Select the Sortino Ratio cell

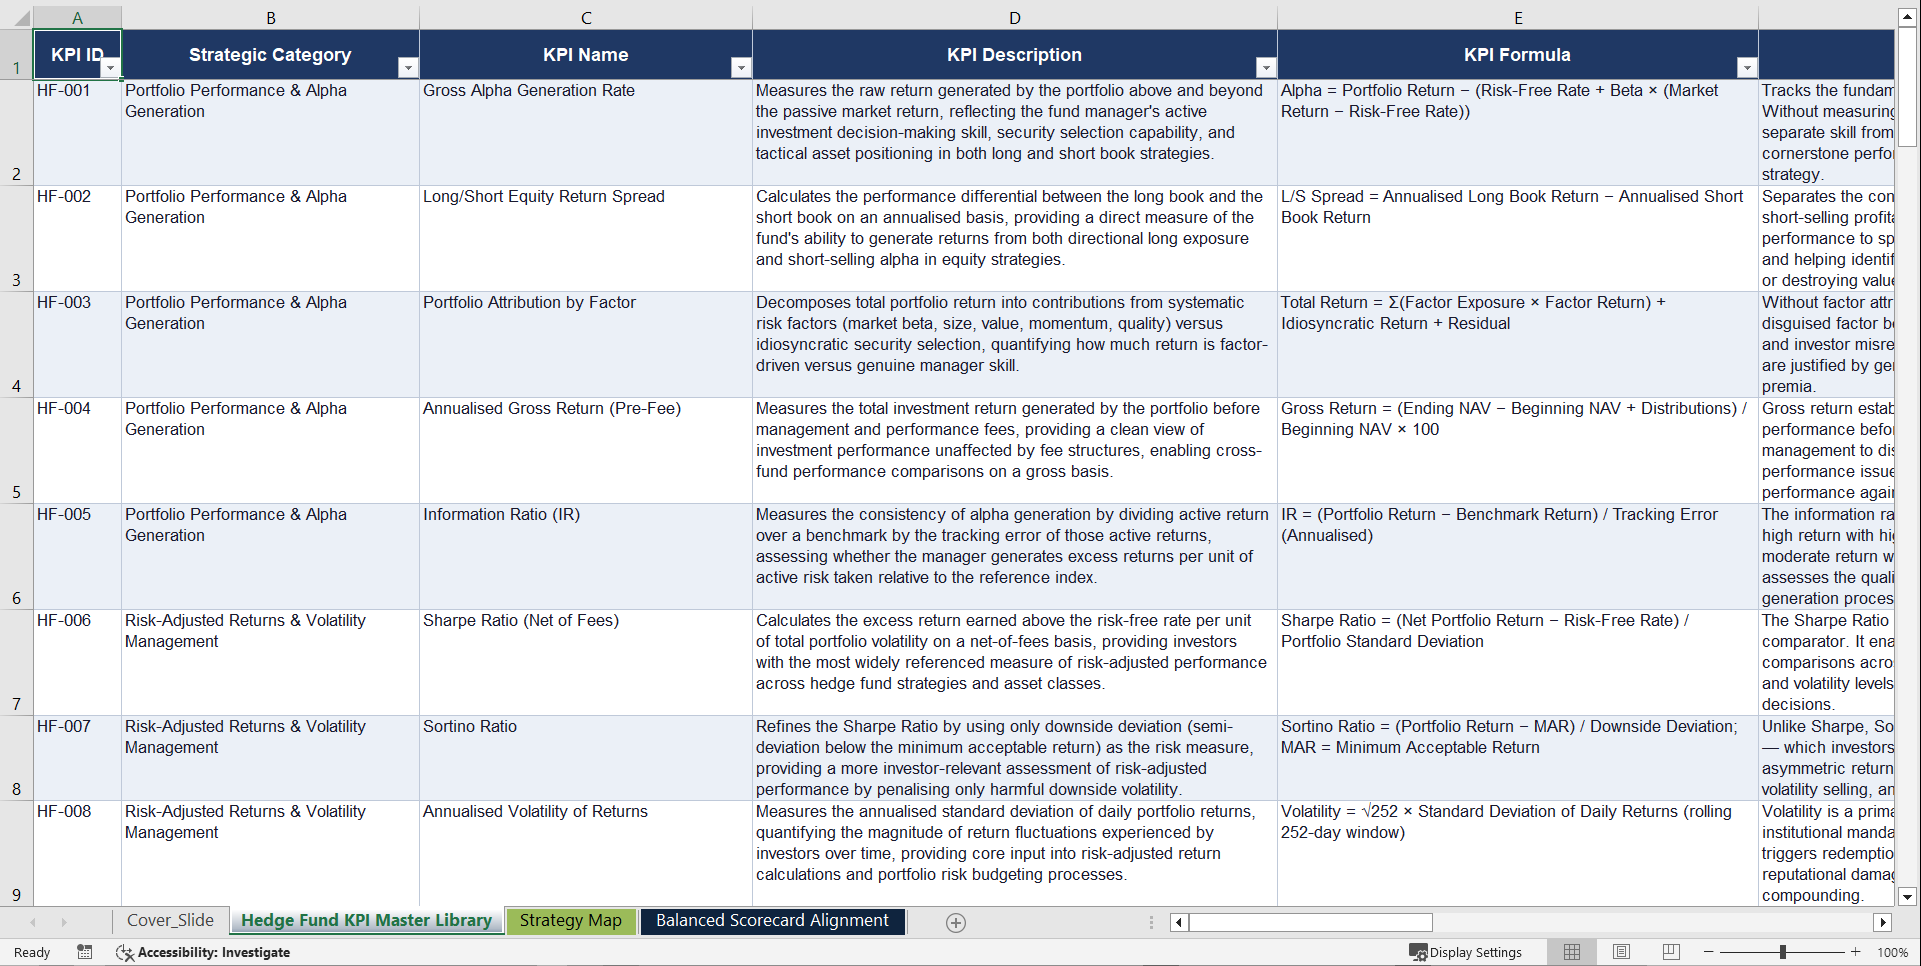(x=586, y=758)
